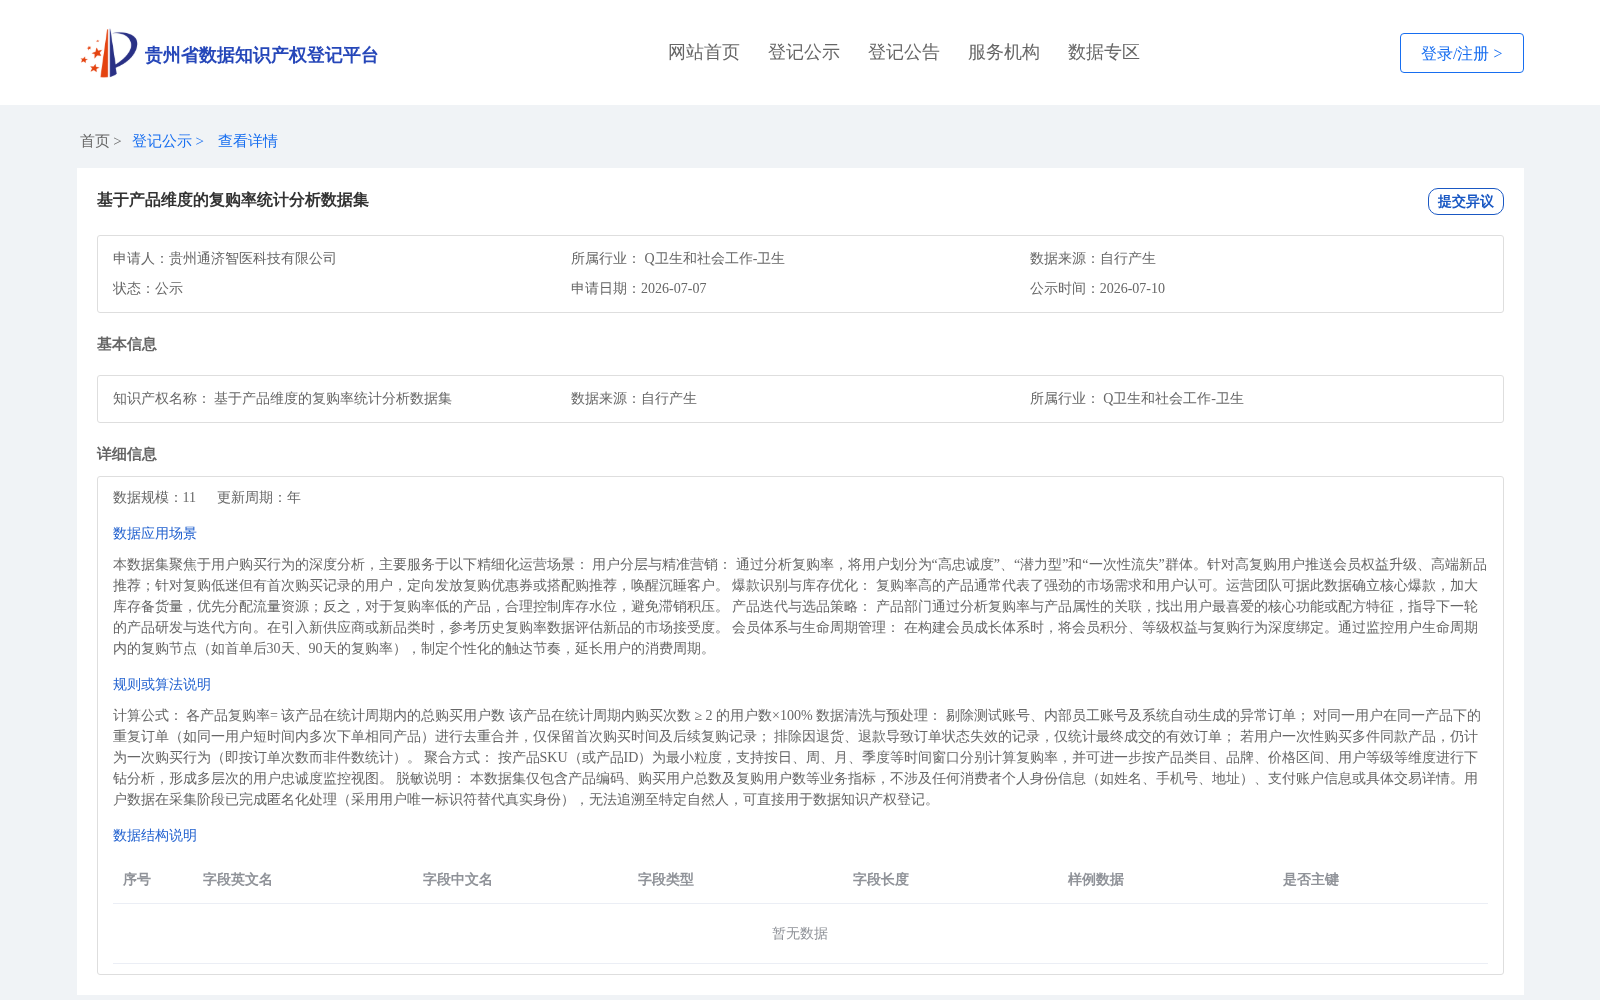Screen dimensions: 1600x1000
Task: Open 服务机构 in navigation
Action: tap(1004, 52)
